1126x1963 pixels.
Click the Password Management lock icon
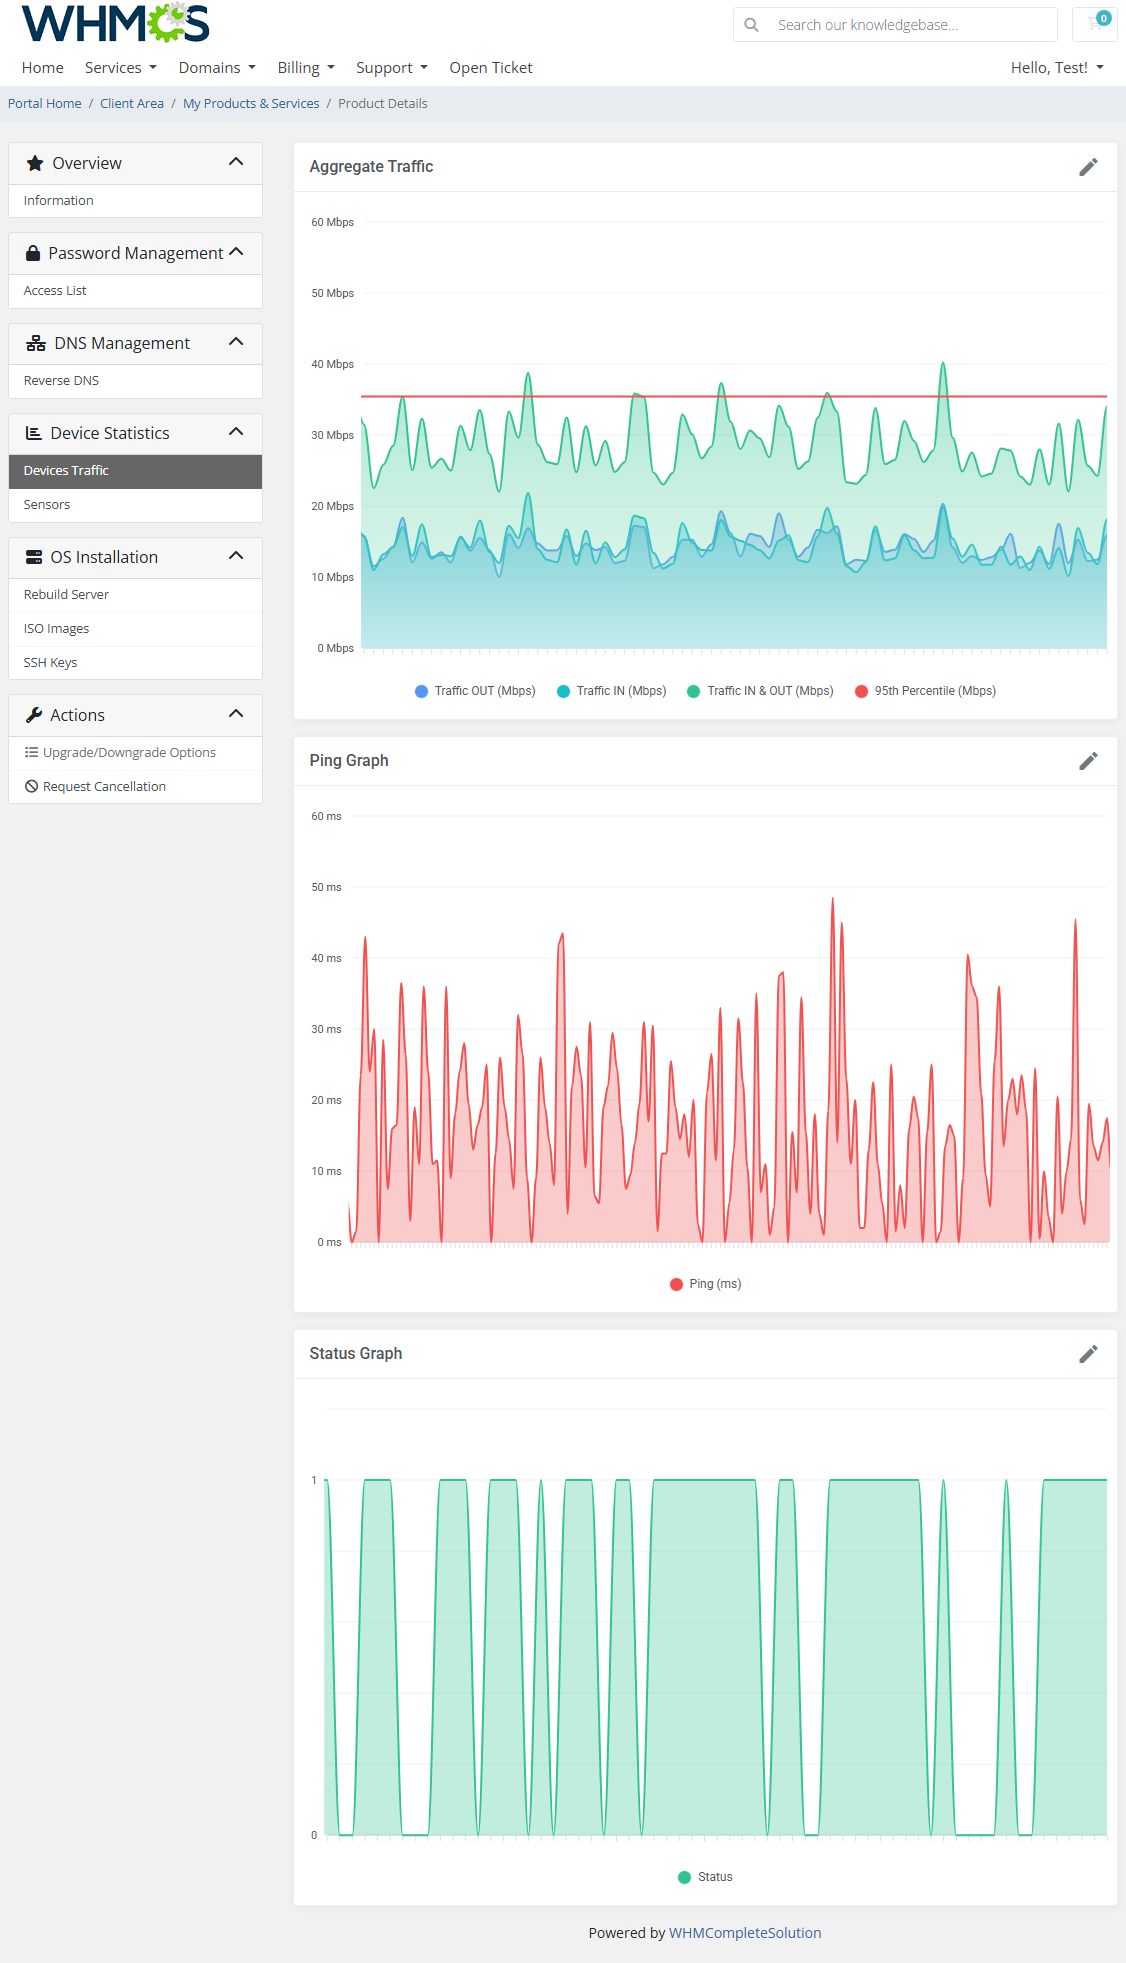[33, 253]
